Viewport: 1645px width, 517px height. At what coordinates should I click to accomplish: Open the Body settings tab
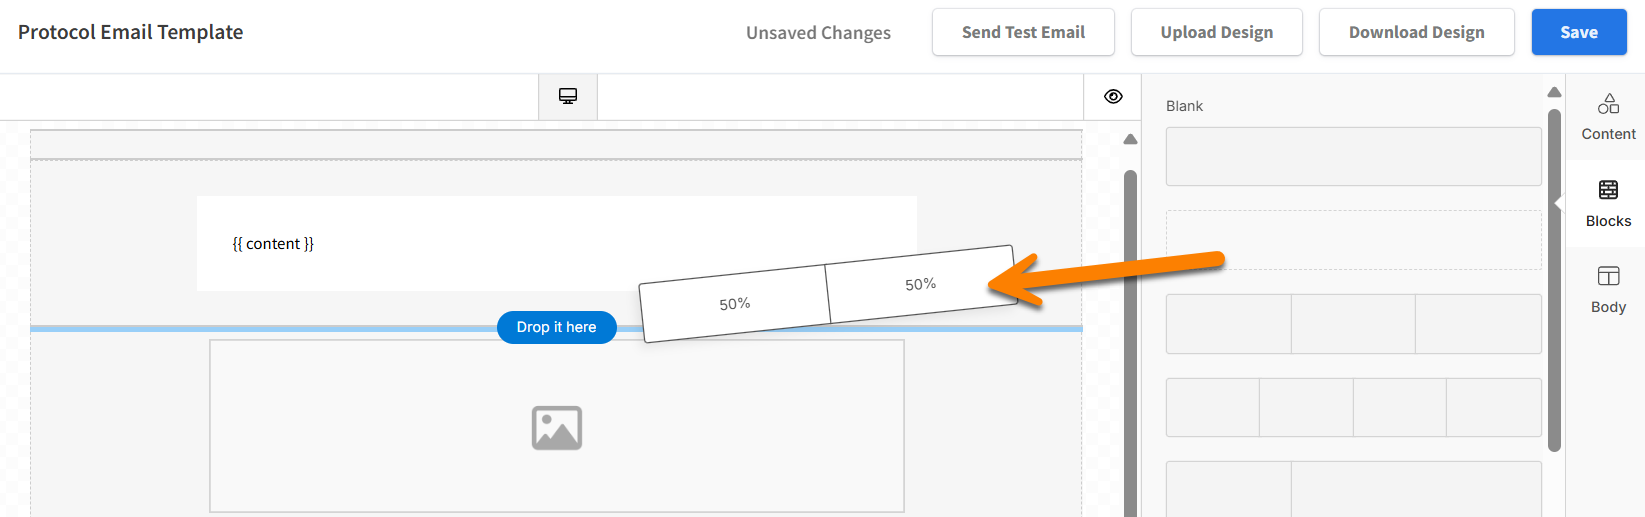(x=1608, y=290)
